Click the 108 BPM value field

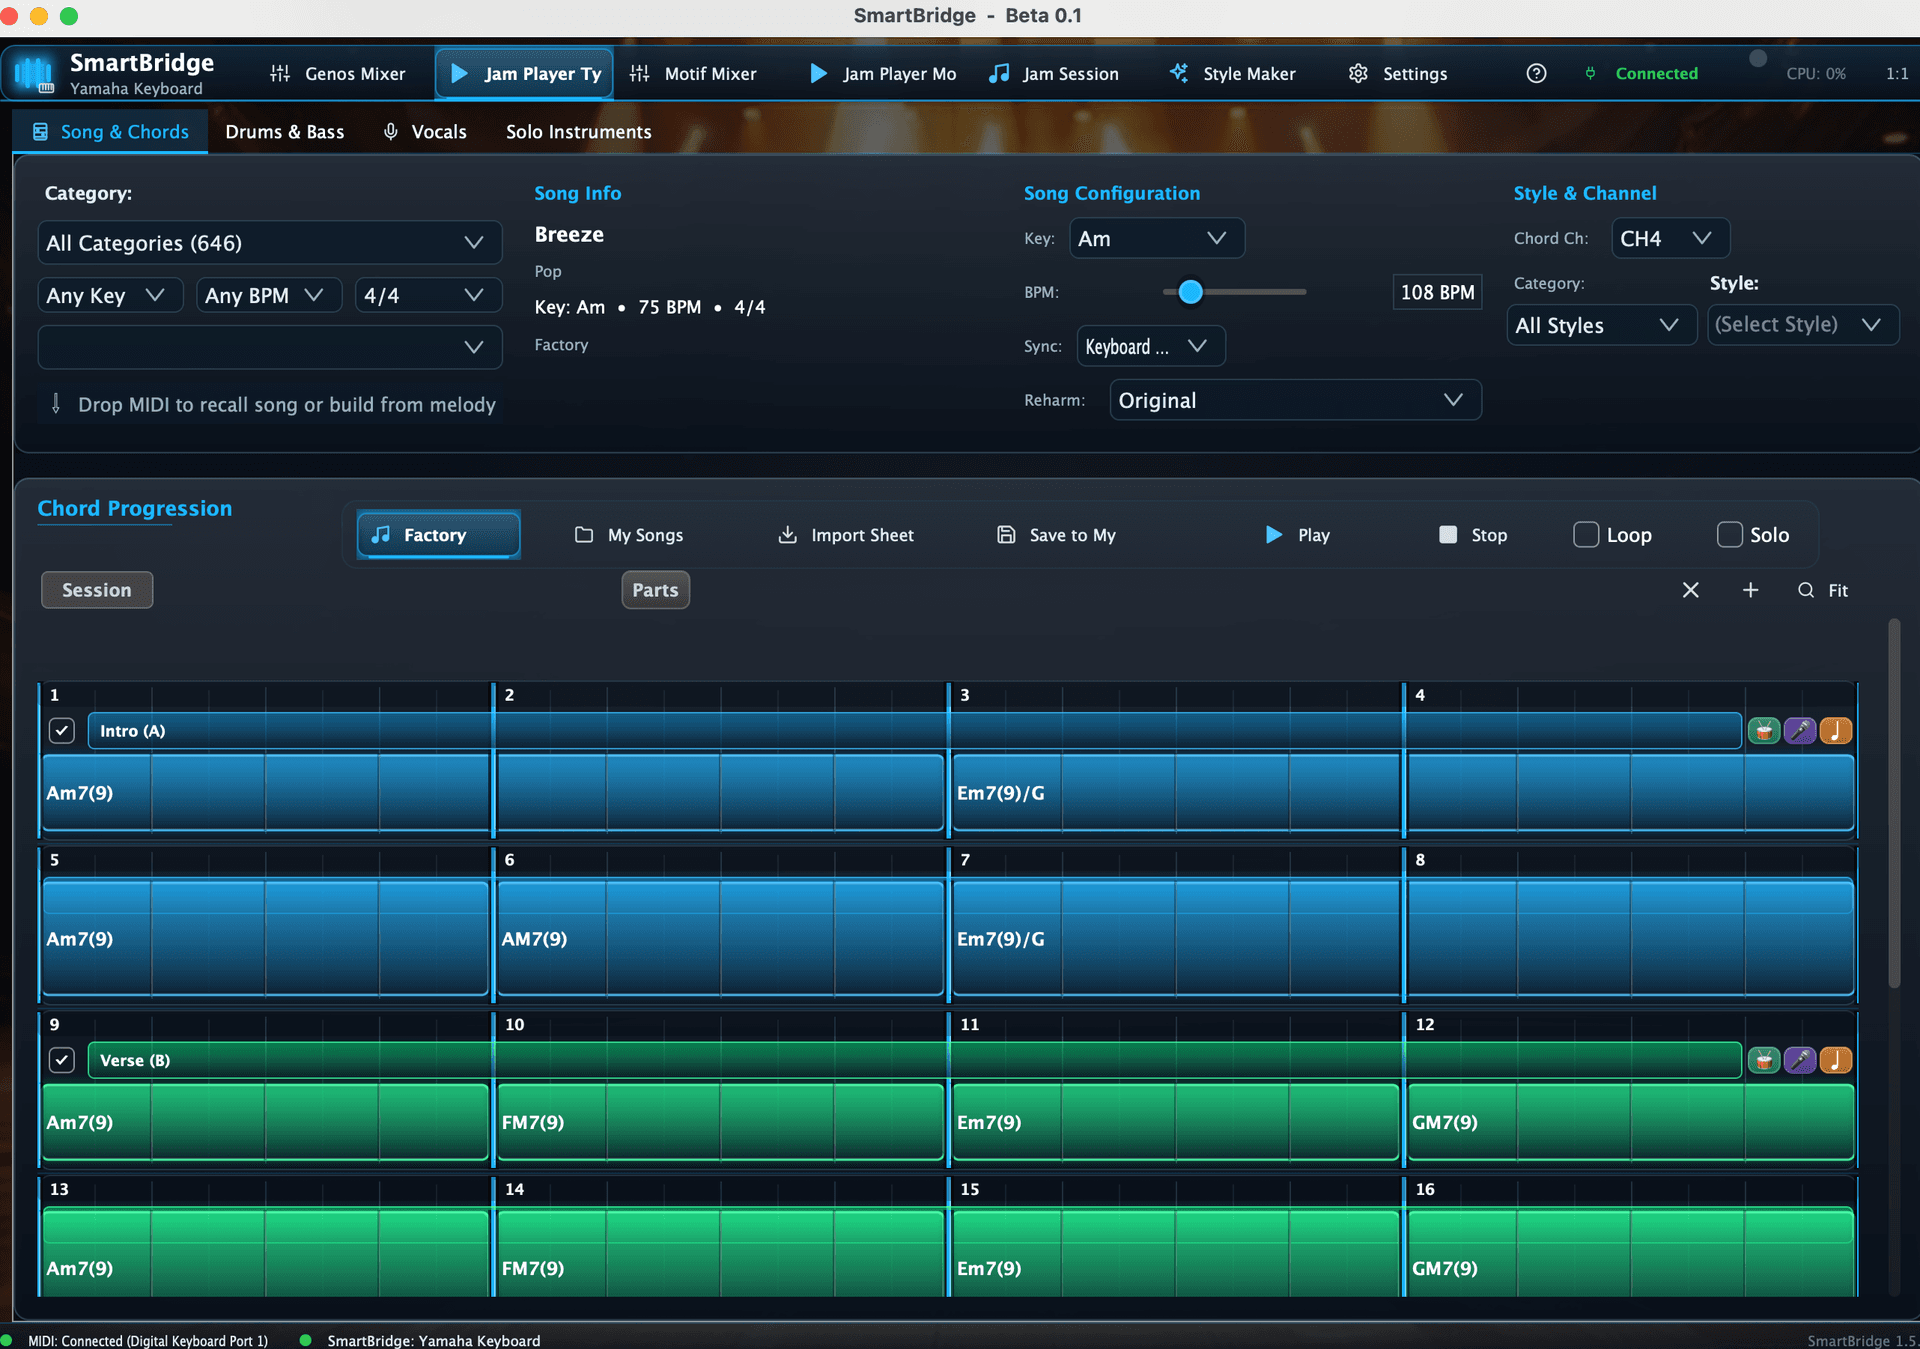coord(1437,292)
